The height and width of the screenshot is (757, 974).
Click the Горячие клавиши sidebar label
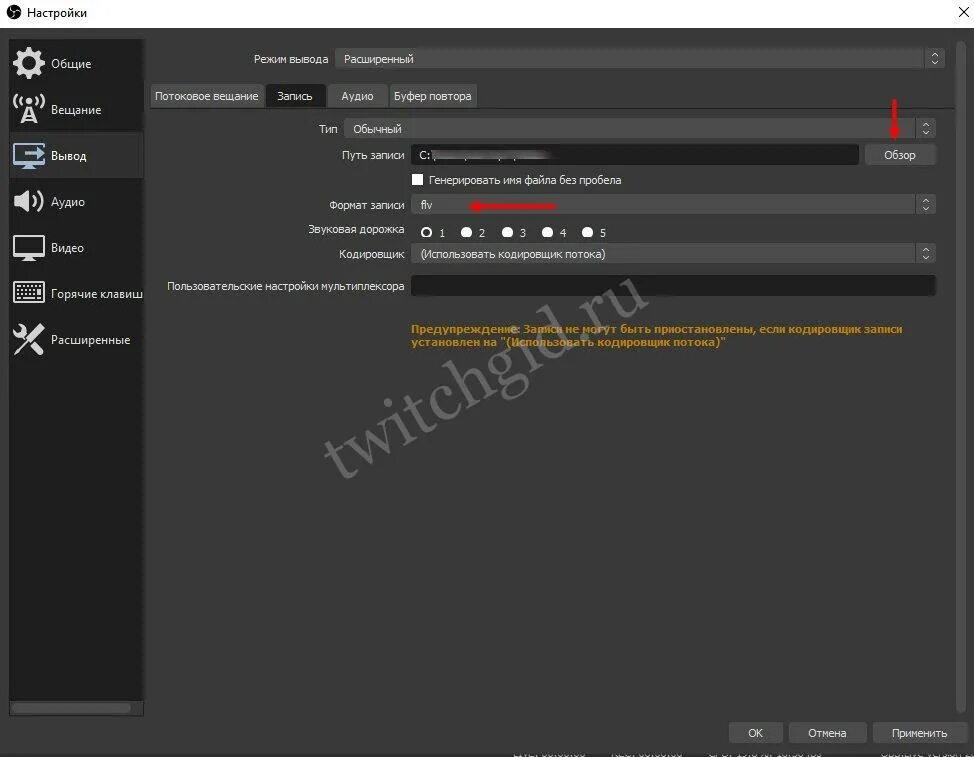tap(97, 294)
